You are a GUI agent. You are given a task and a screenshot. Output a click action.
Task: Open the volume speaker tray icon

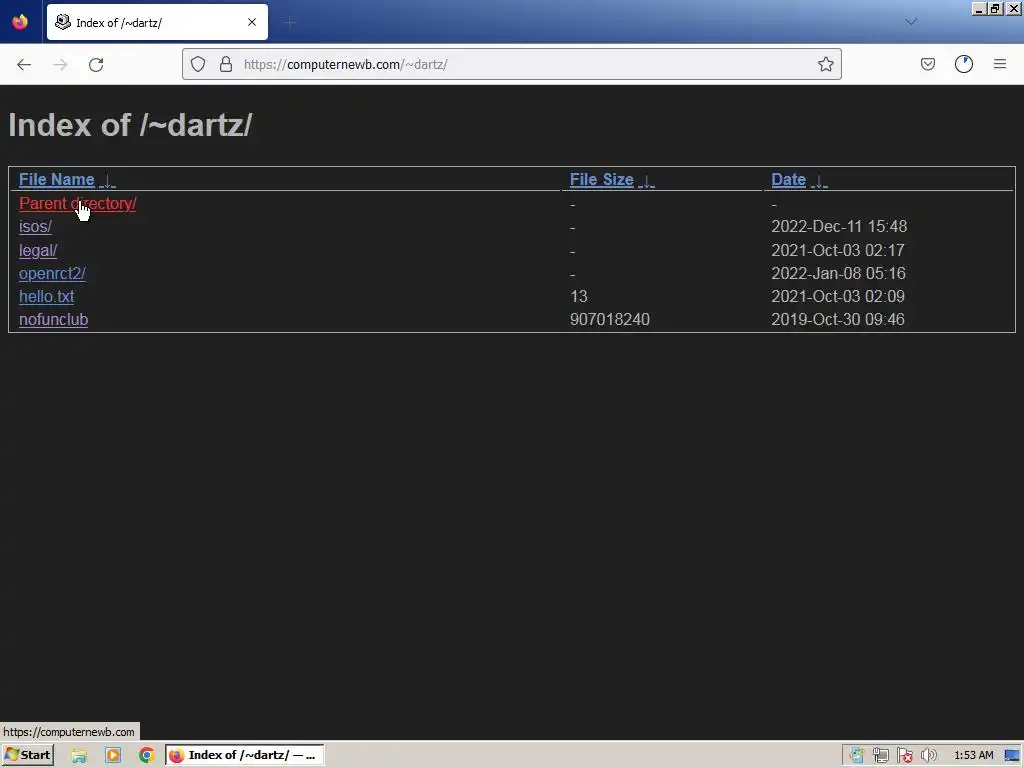[x=928, y=756]
